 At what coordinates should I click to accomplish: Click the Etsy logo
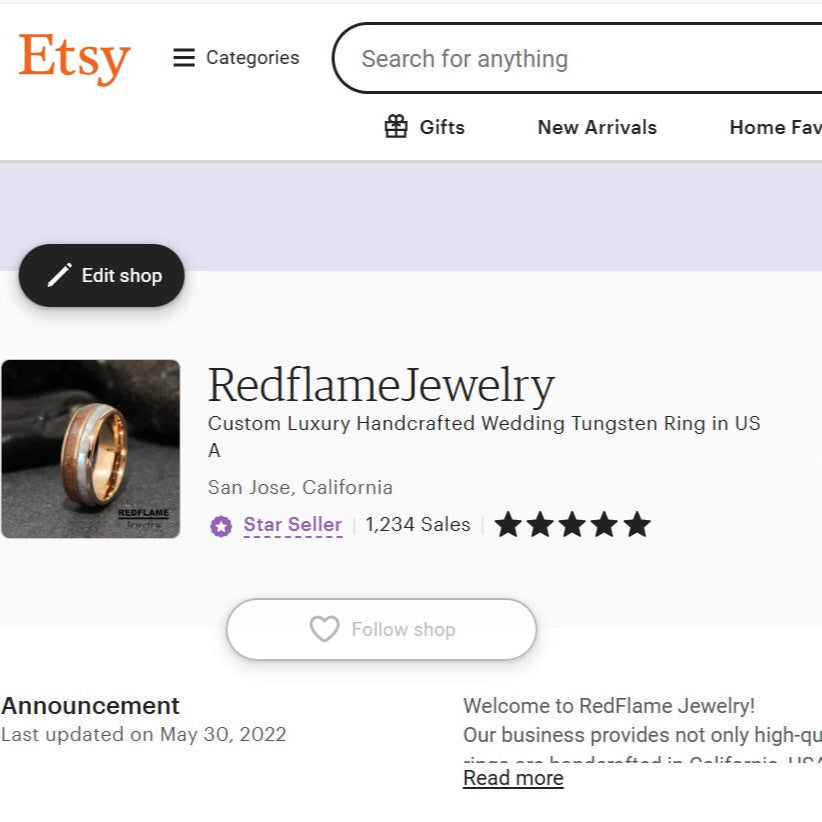coord(74,58)
